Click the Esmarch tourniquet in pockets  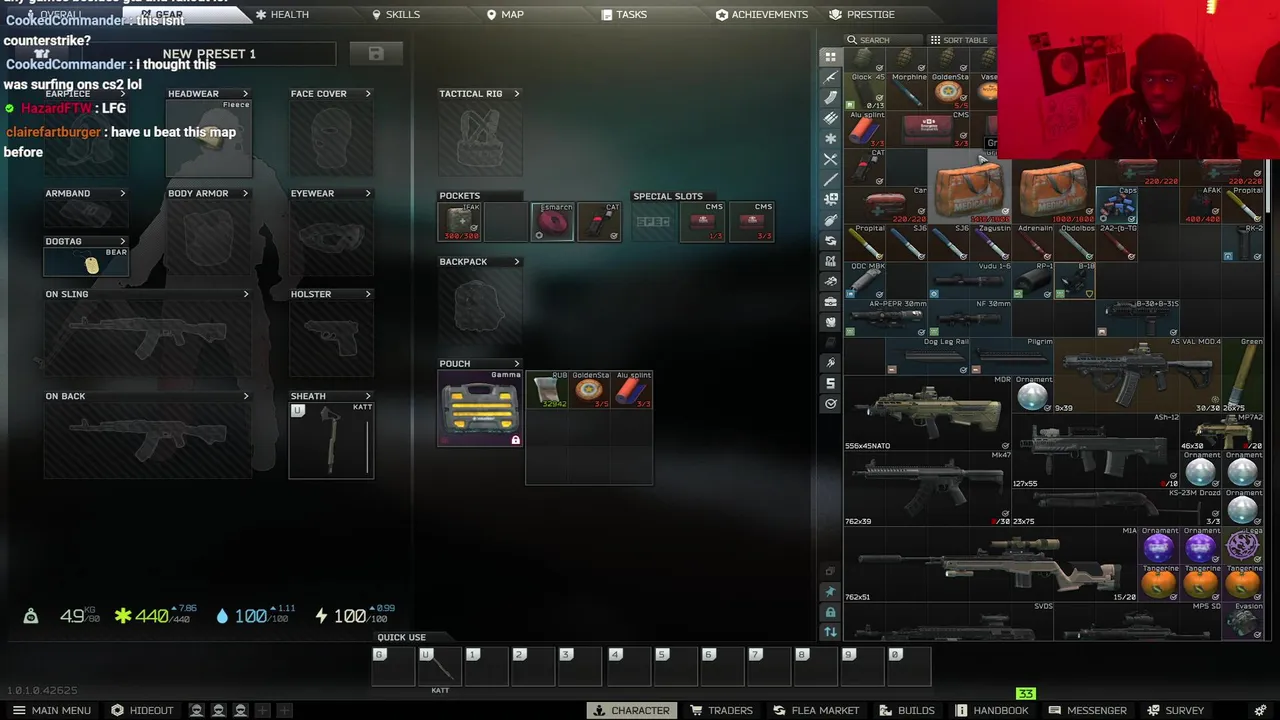click(552, 222)
